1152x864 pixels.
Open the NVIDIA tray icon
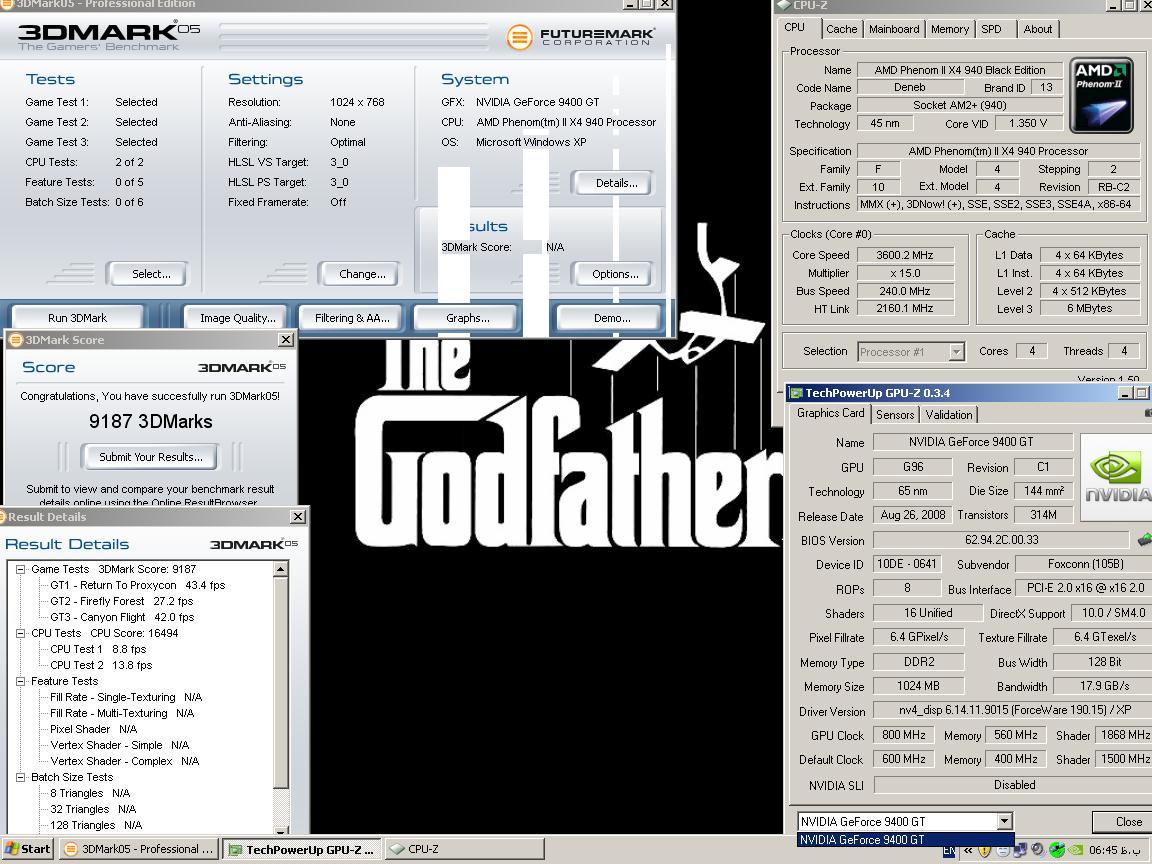[1075, 850]
